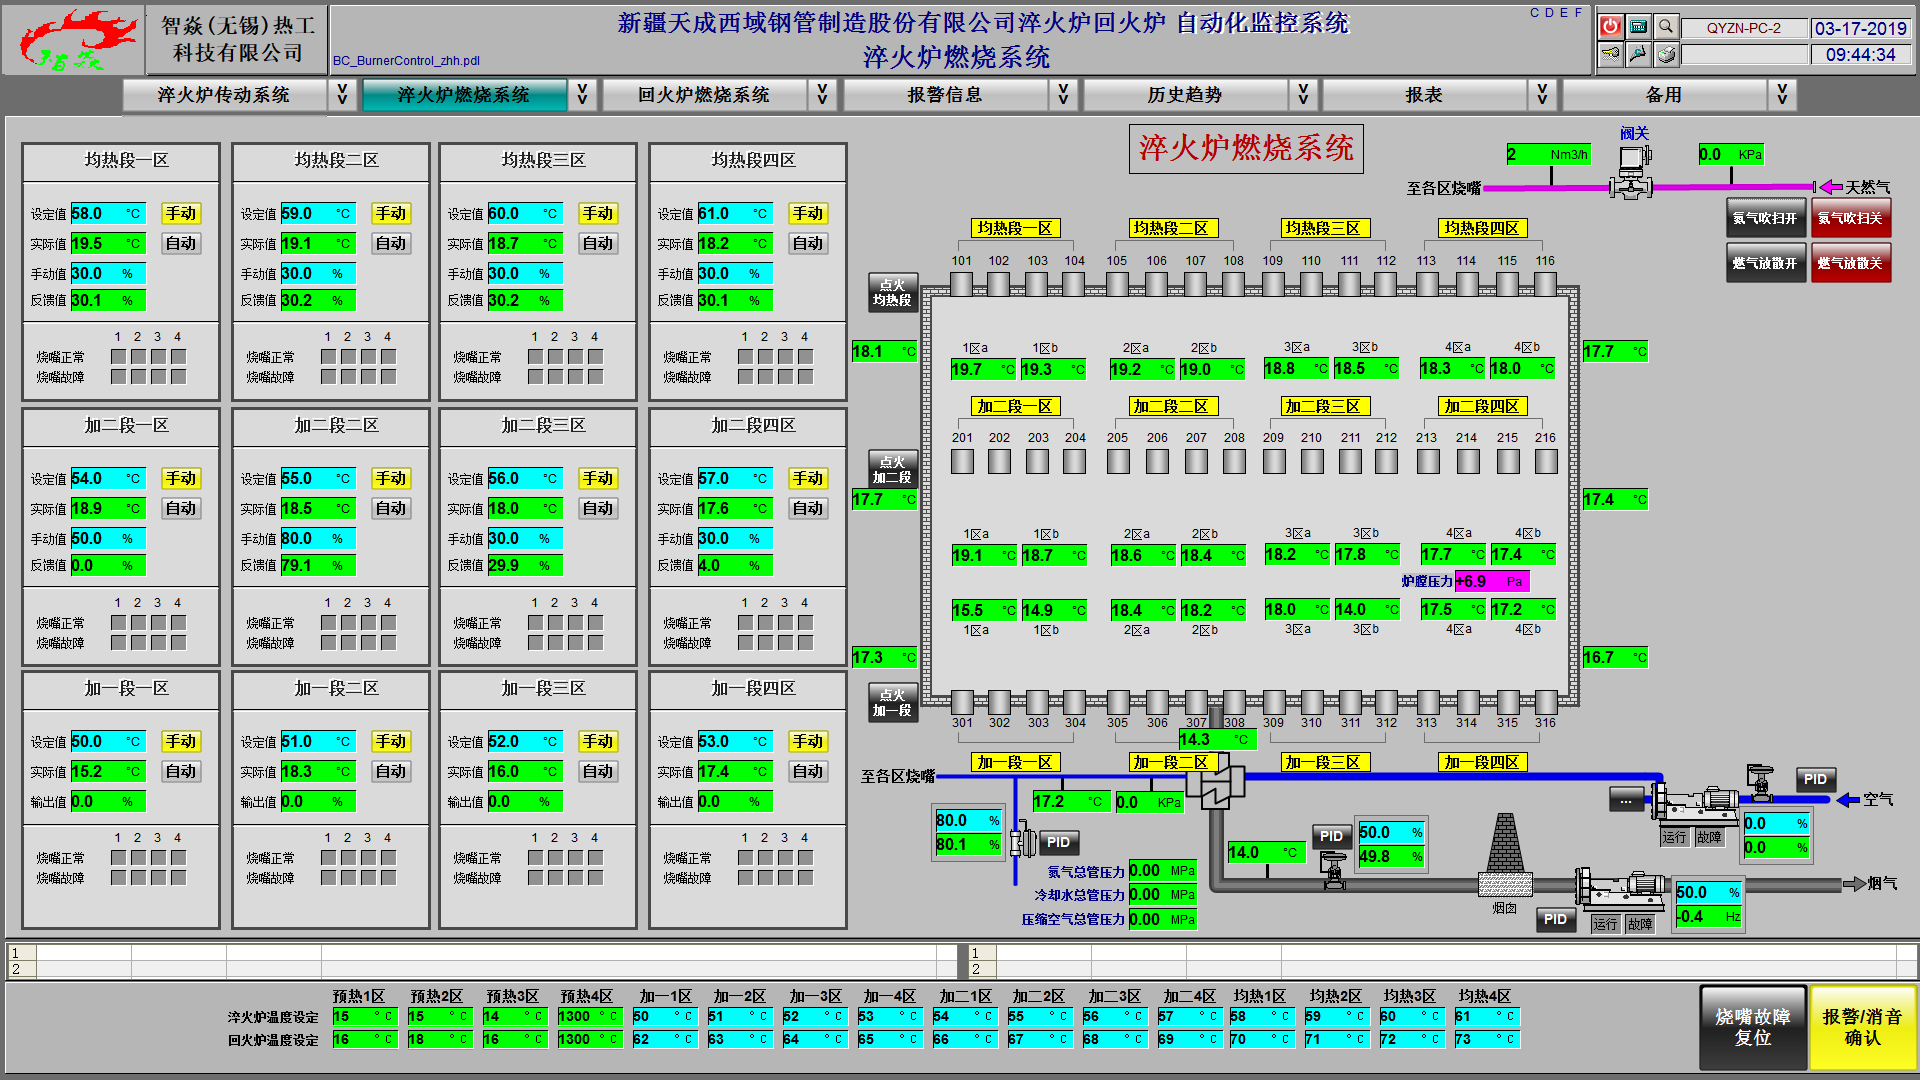Click the 均热段一区 设定值 58.0 field
The height and width of the screenshot is (1080, 1920).
coord(108,213)
